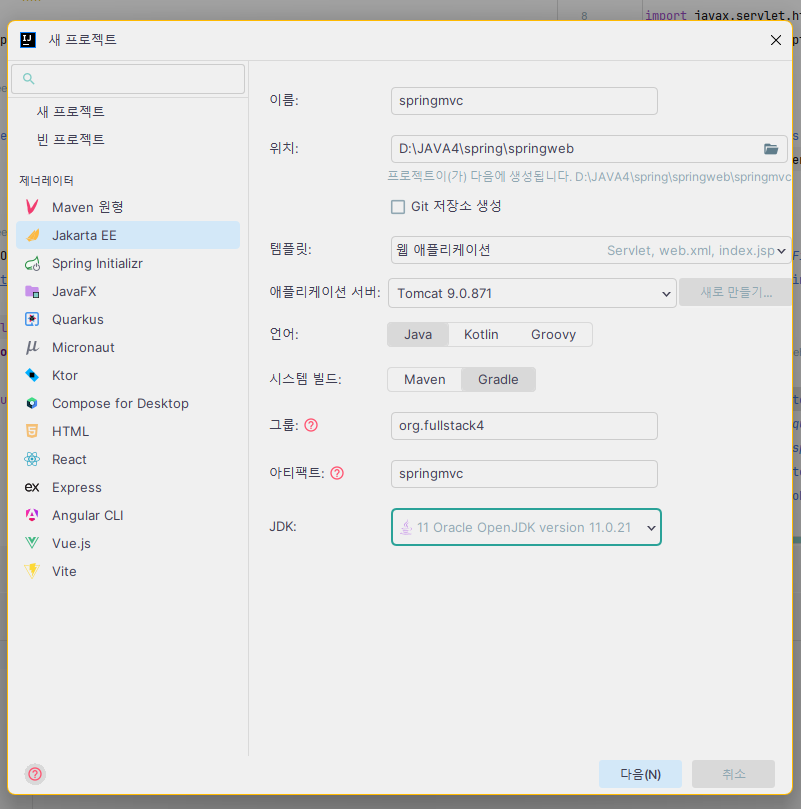Click the IntelliJ IDEA logo in title bar
Image resolution: width=801 pixels, height=809 pixels.
pyautogui.click(x=28, y=40)
